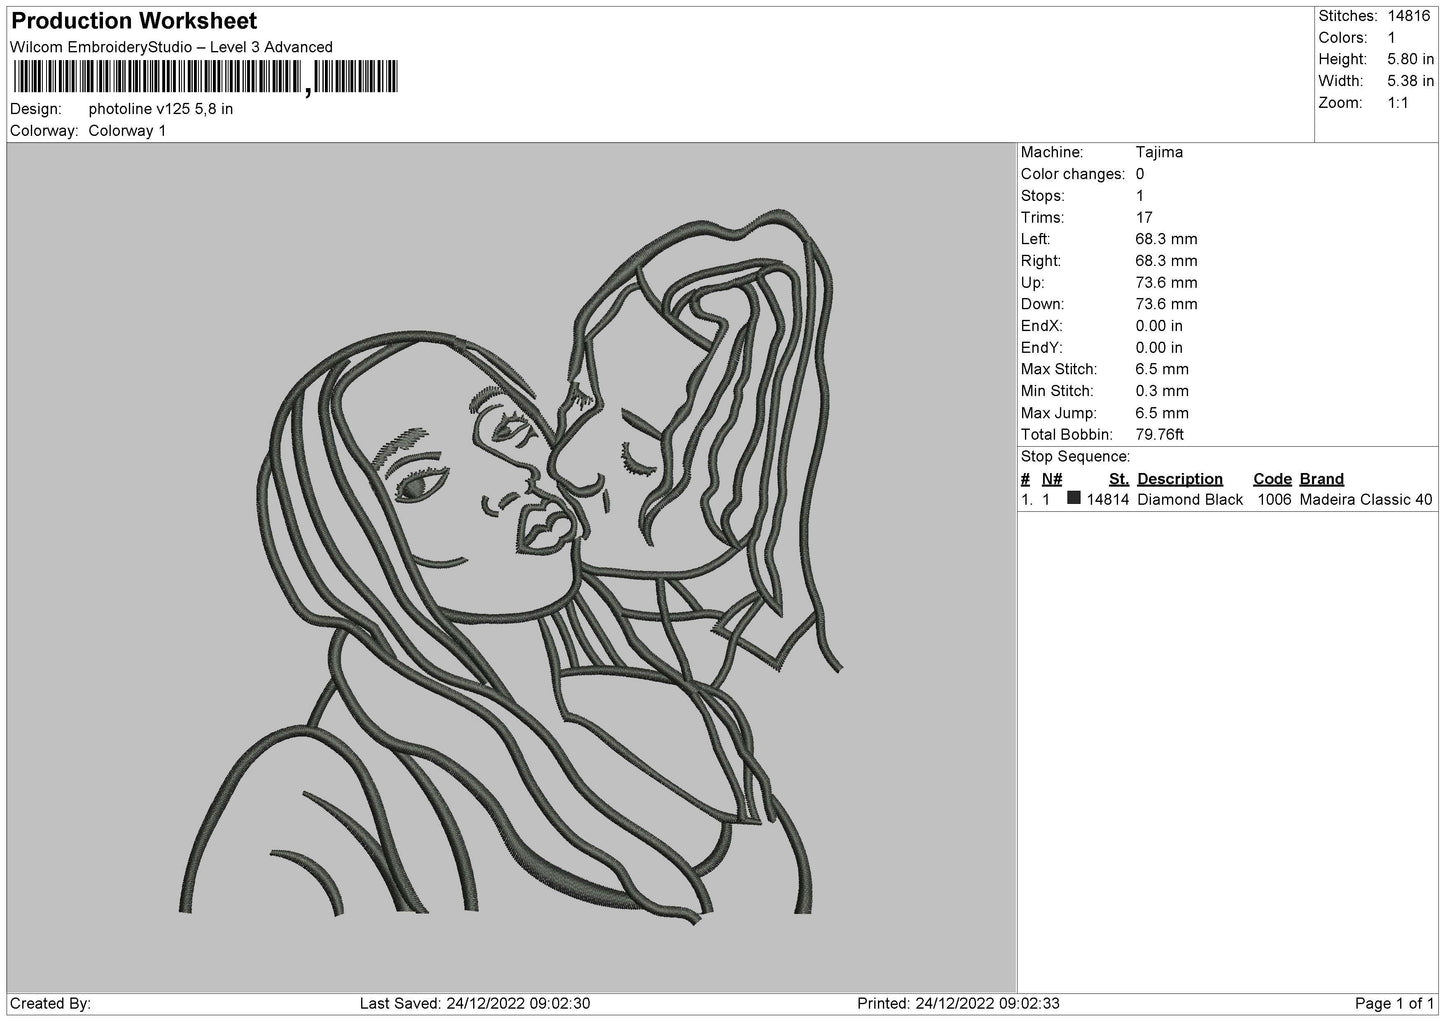The height and width of the screenshot is (1021, 1445).
Task: Click the embroidery design preview image
Action: point(511,568)
